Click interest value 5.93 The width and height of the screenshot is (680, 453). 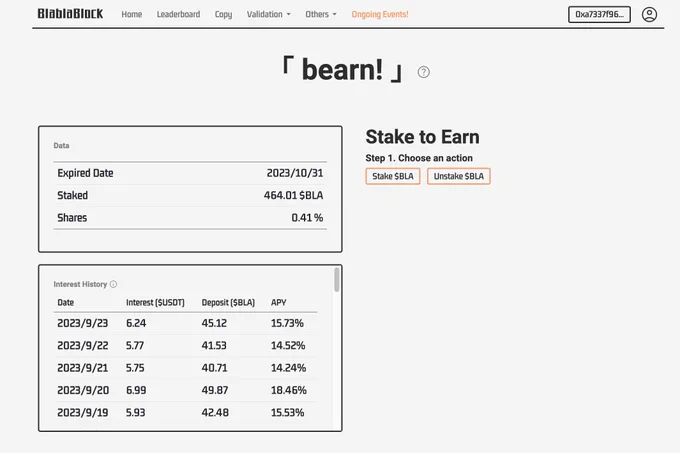click(x=135, y=412)
